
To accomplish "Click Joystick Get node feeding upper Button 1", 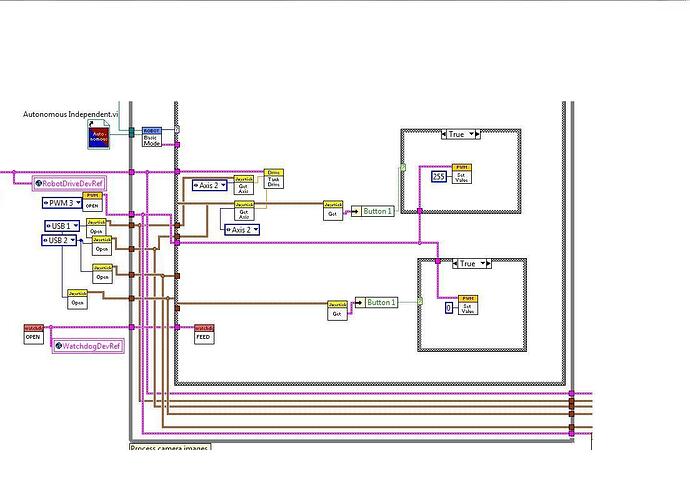I will [x=333, y=211].
